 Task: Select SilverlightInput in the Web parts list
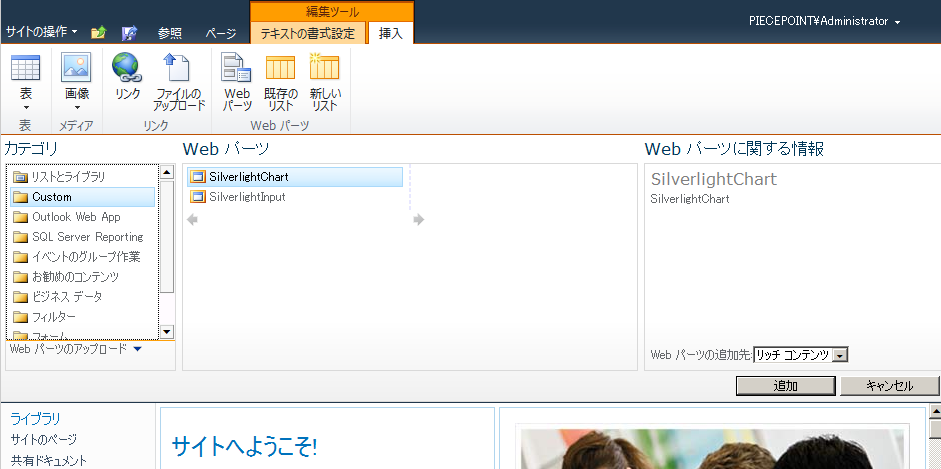coord(295,197)
